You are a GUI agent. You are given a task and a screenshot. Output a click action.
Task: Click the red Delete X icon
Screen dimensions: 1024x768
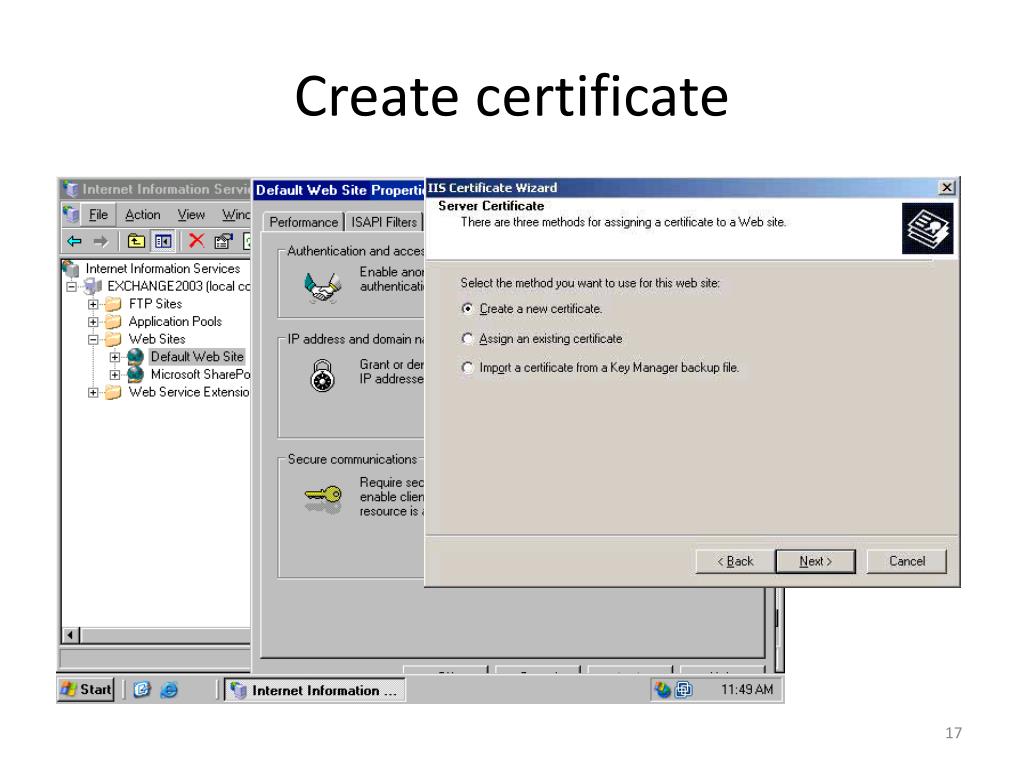[196, 241]
